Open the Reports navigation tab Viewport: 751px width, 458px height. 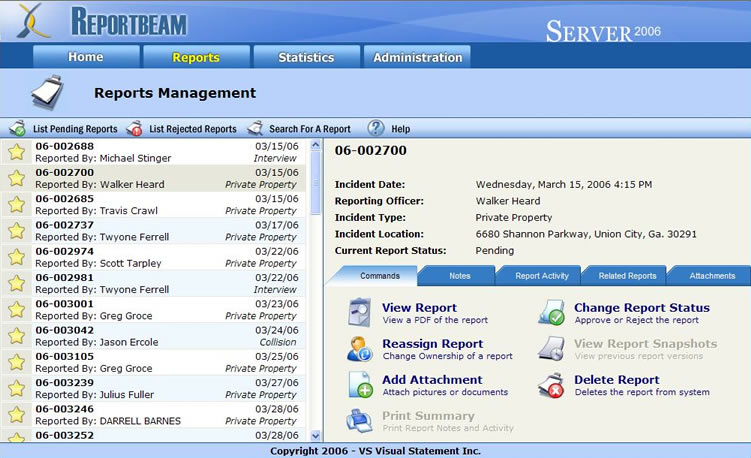tap(196, 57)
